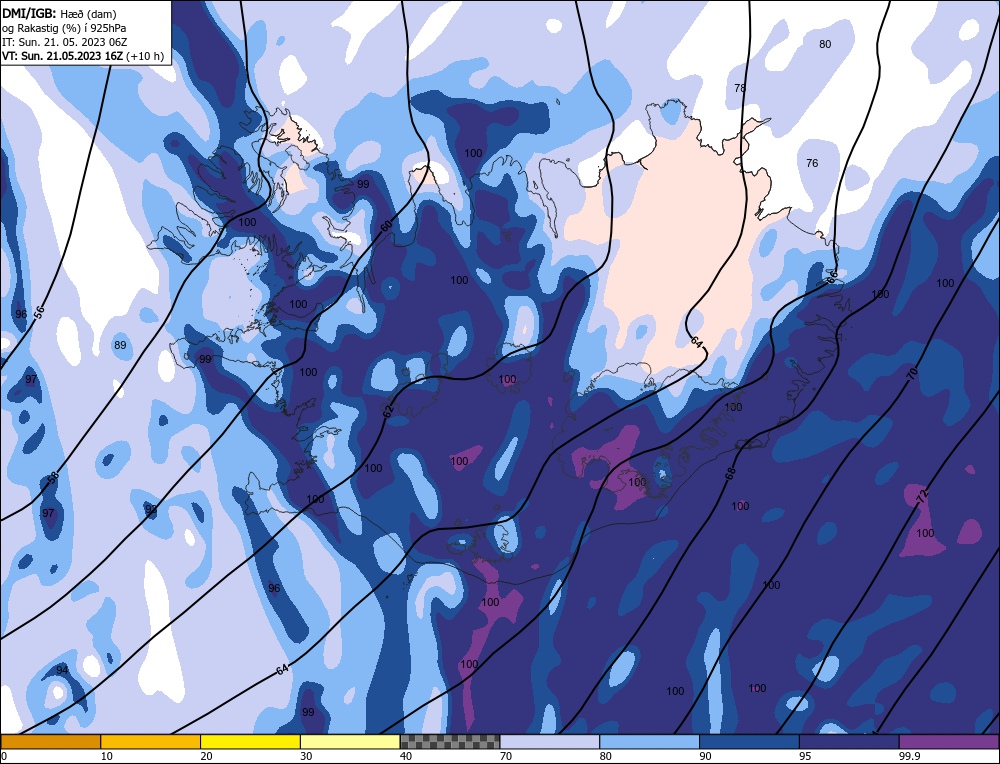Viewport: 1000px width, 764px height.
Task: Click the dark orange 0–10 legend swatch
Action: (50, 742)
